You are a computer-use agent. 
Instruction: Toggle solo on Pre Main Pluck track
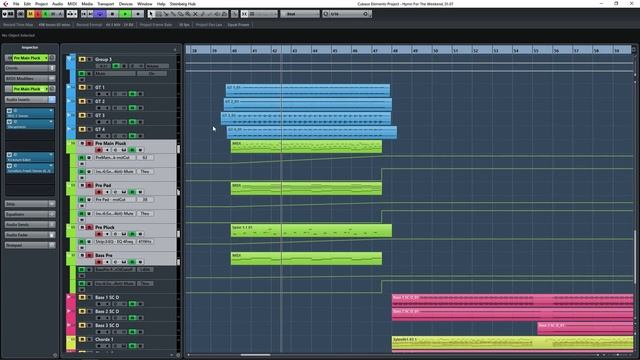tap(89, 143)
